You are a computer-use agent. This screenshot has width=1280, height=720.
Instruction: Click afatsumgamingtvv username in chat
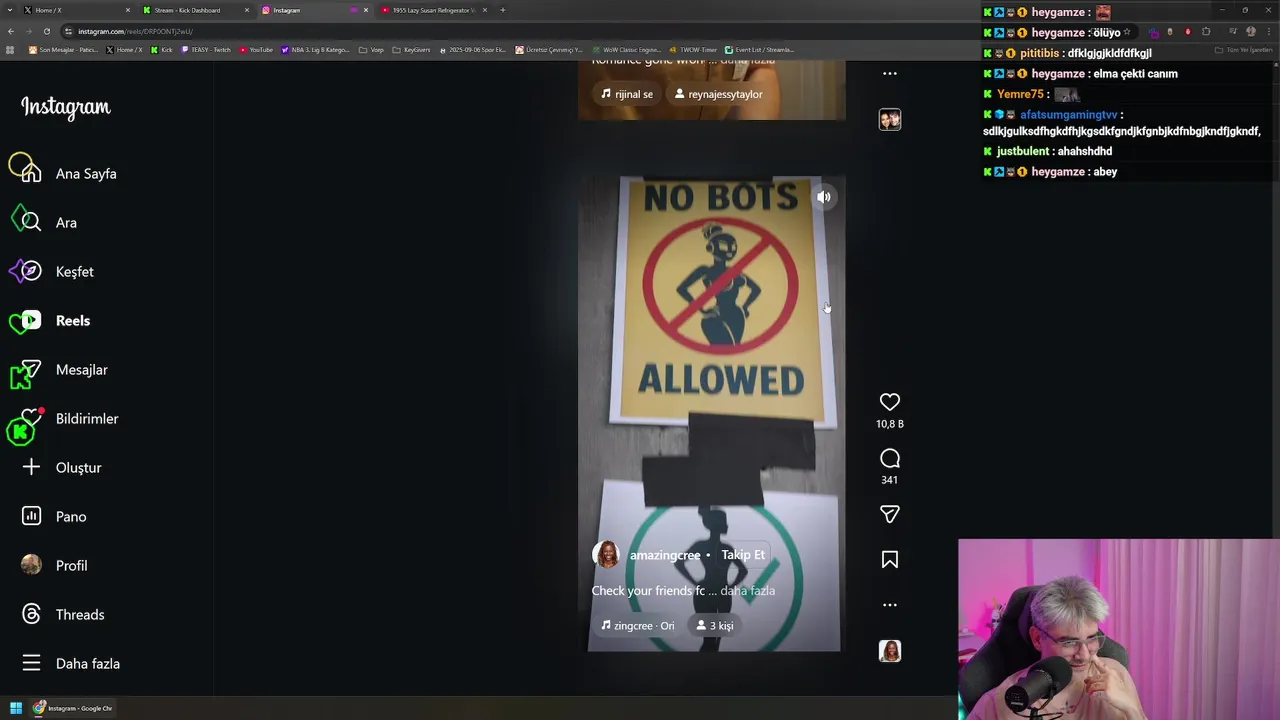[1068, 115]
